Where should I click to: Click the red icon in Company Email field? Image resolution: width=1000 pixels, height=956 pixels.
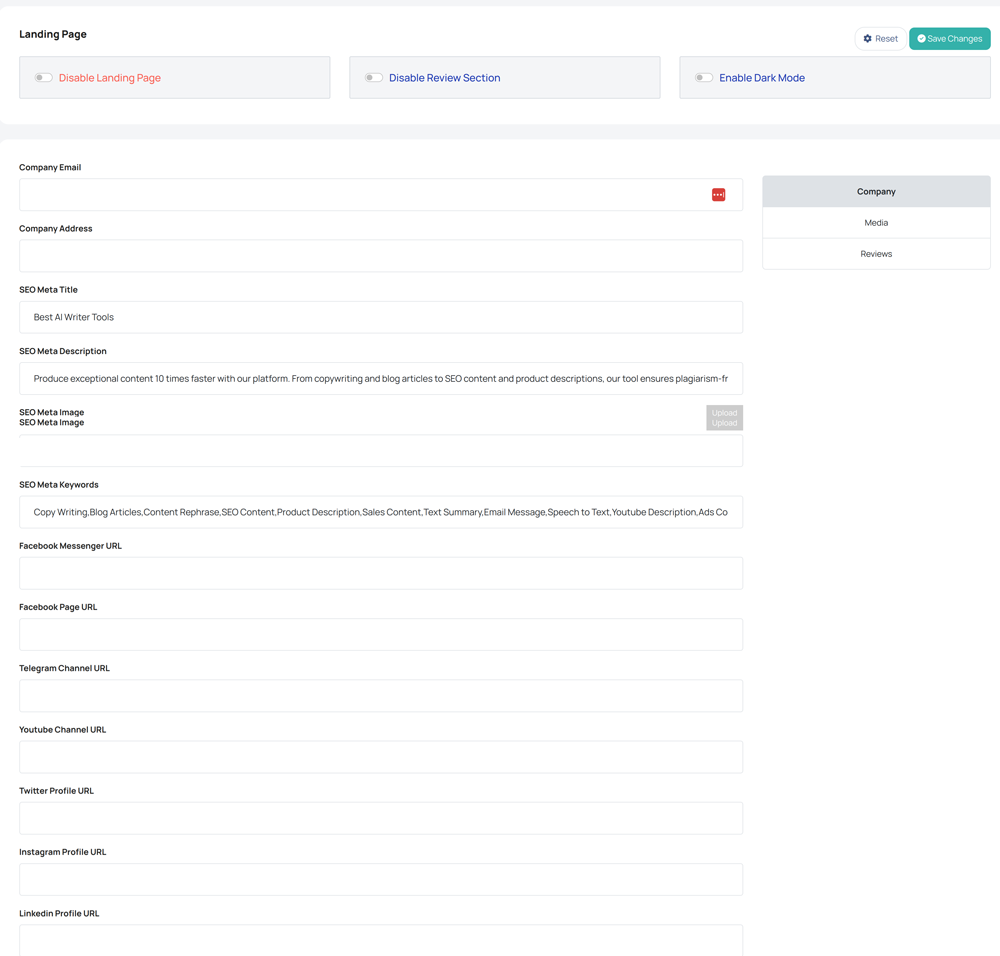pos(718,195)
